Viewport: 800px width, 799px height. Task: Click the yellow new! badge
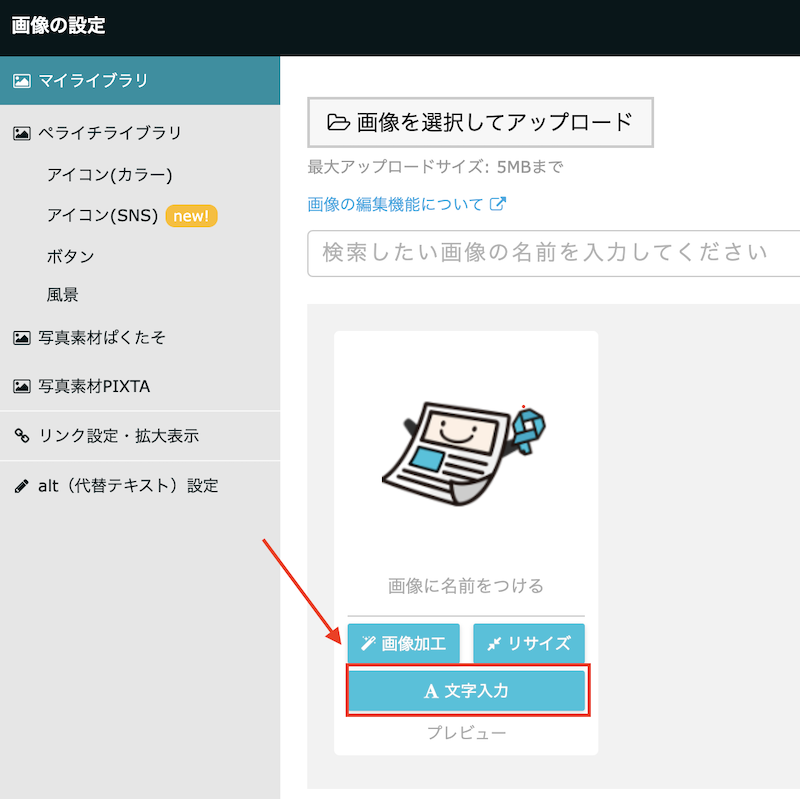[x=191, y=215]
